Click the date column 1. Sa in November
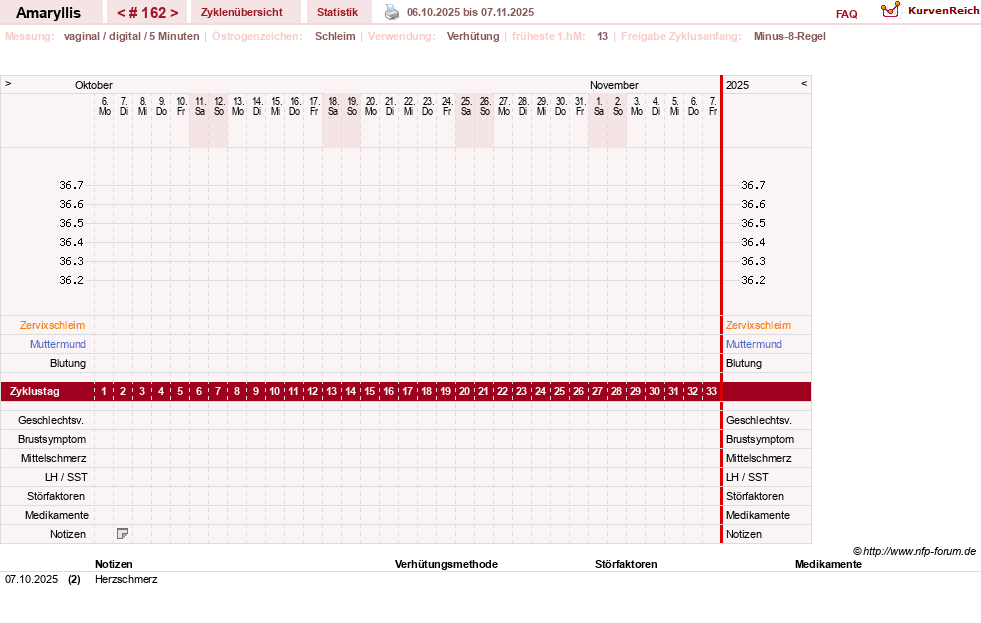Screen dimensions: 981x623 599,106
